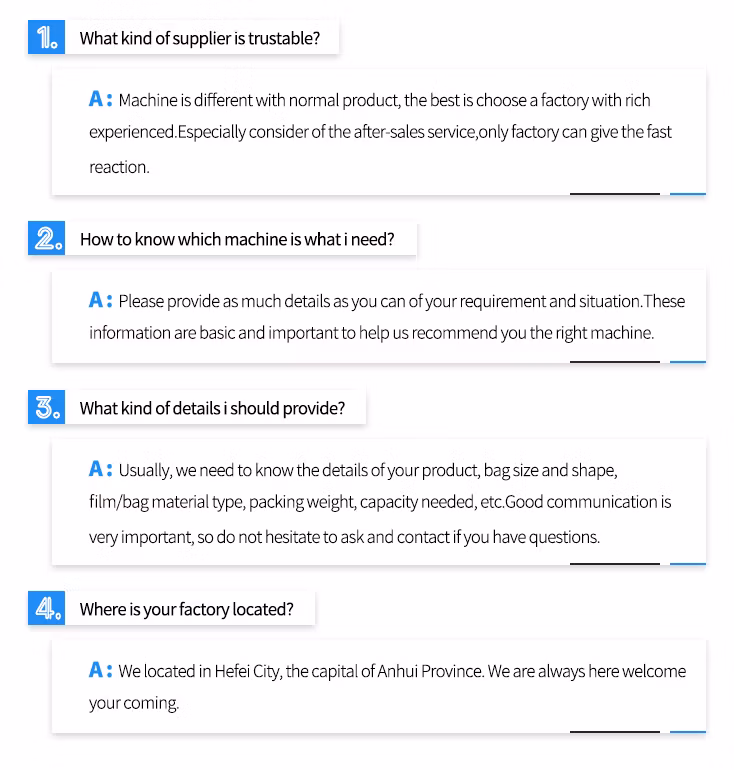The width and height of the screenshot is (734, 770).
Task: Expand 'How to know which machine' question
Action: [x=237, y=239]
